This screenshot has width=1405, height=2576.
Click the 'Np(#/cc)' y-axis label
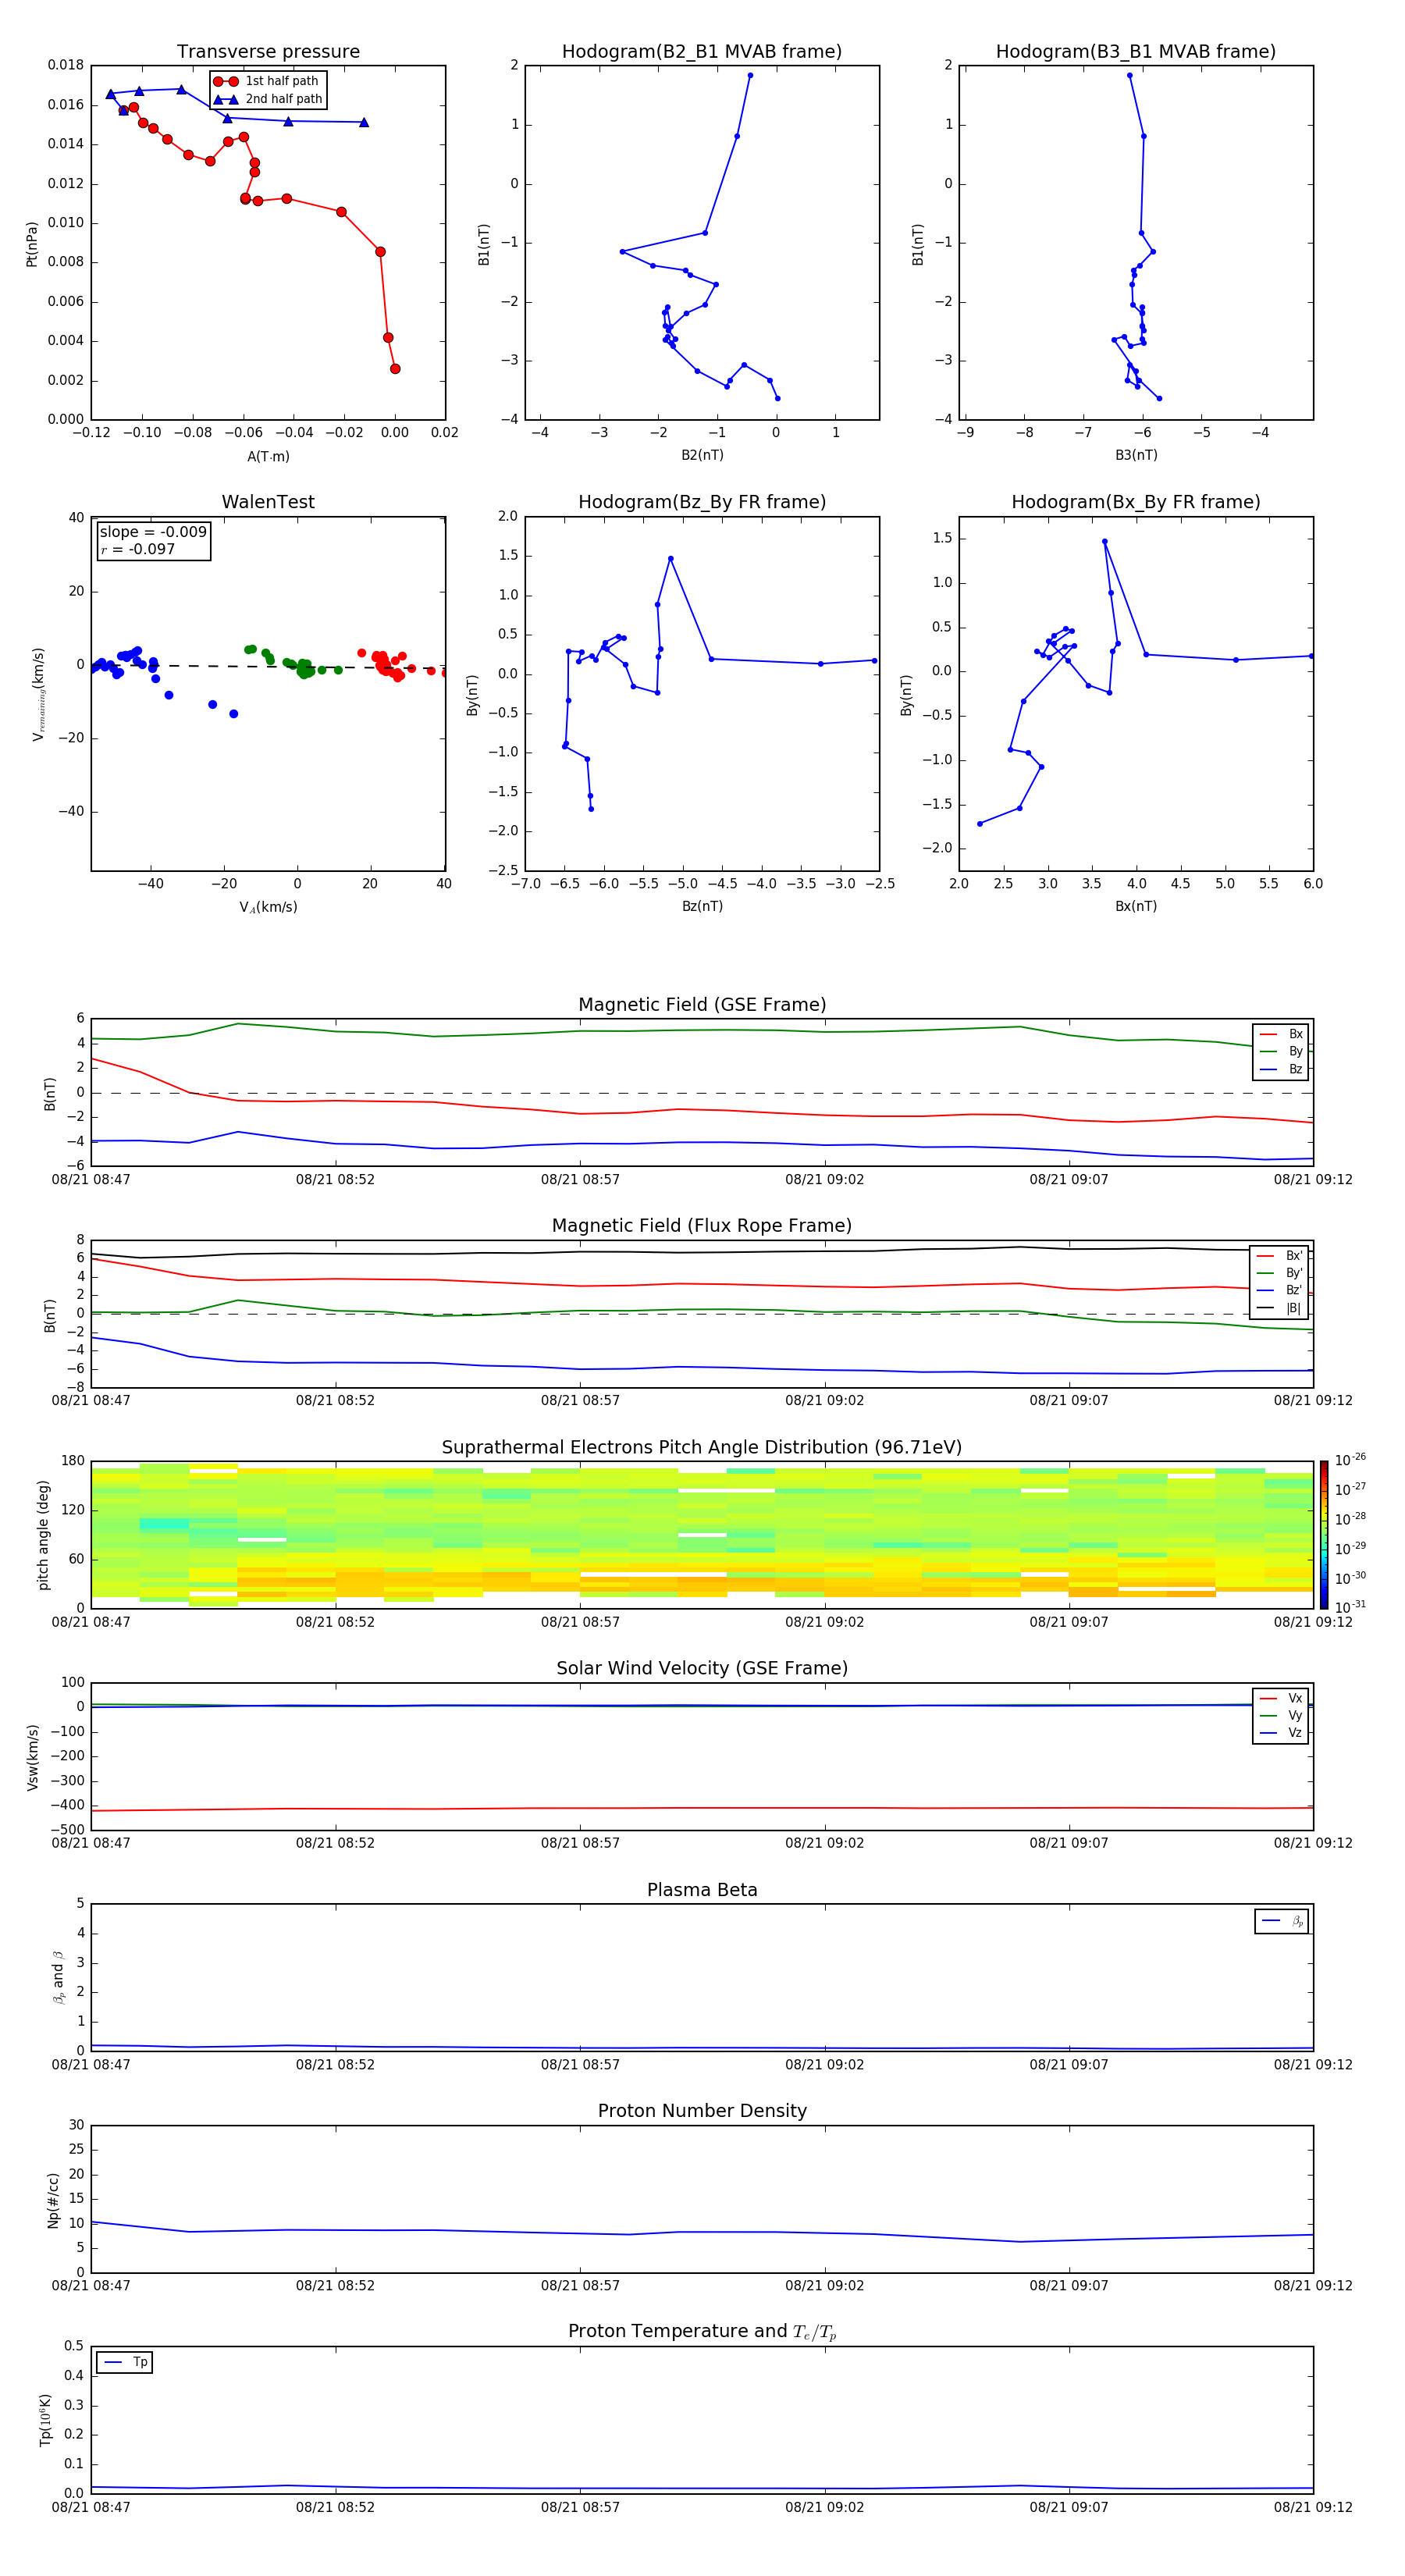[x=53, y=2200]
